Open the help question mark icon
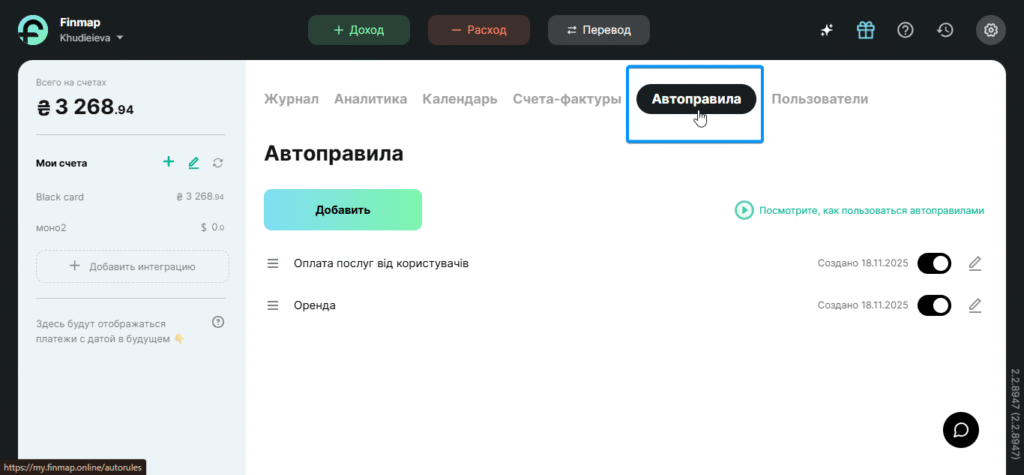This screenshot has height=475, width=1024. [x=905, y=30]
